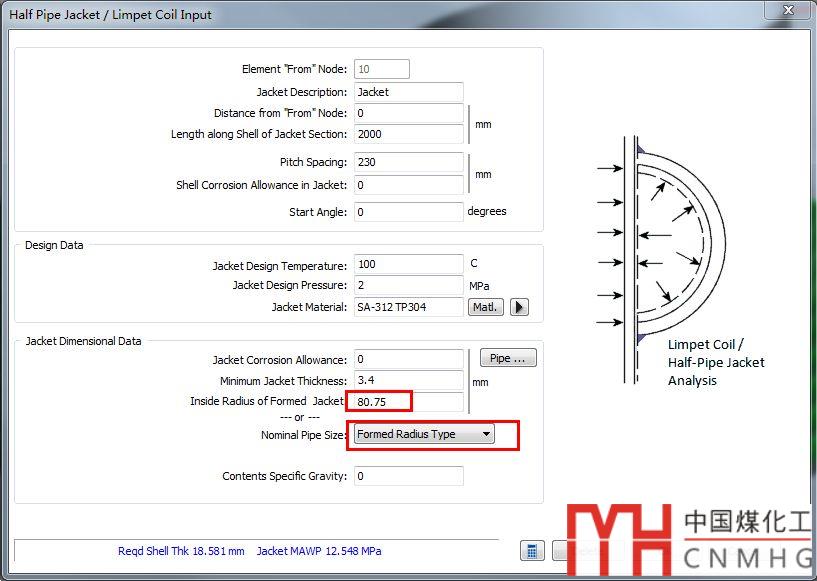
Task: Click the Contents Specific Gravity field
Action: (x=408, y=476)
